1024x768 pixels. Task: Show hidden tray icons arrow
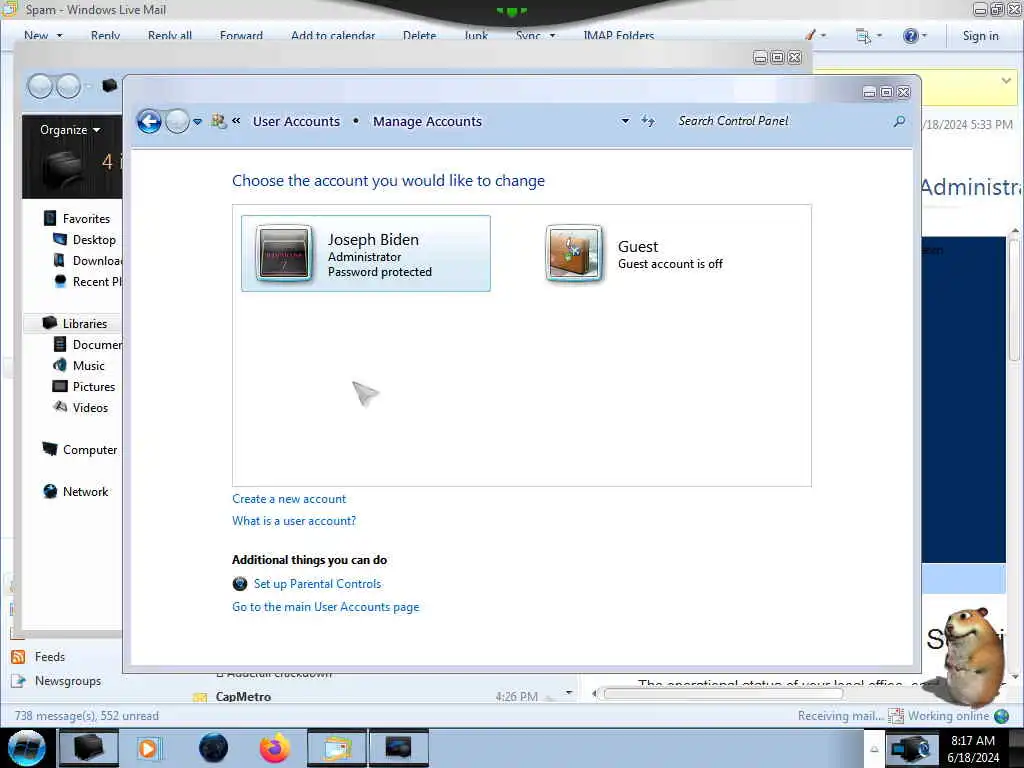874,749
